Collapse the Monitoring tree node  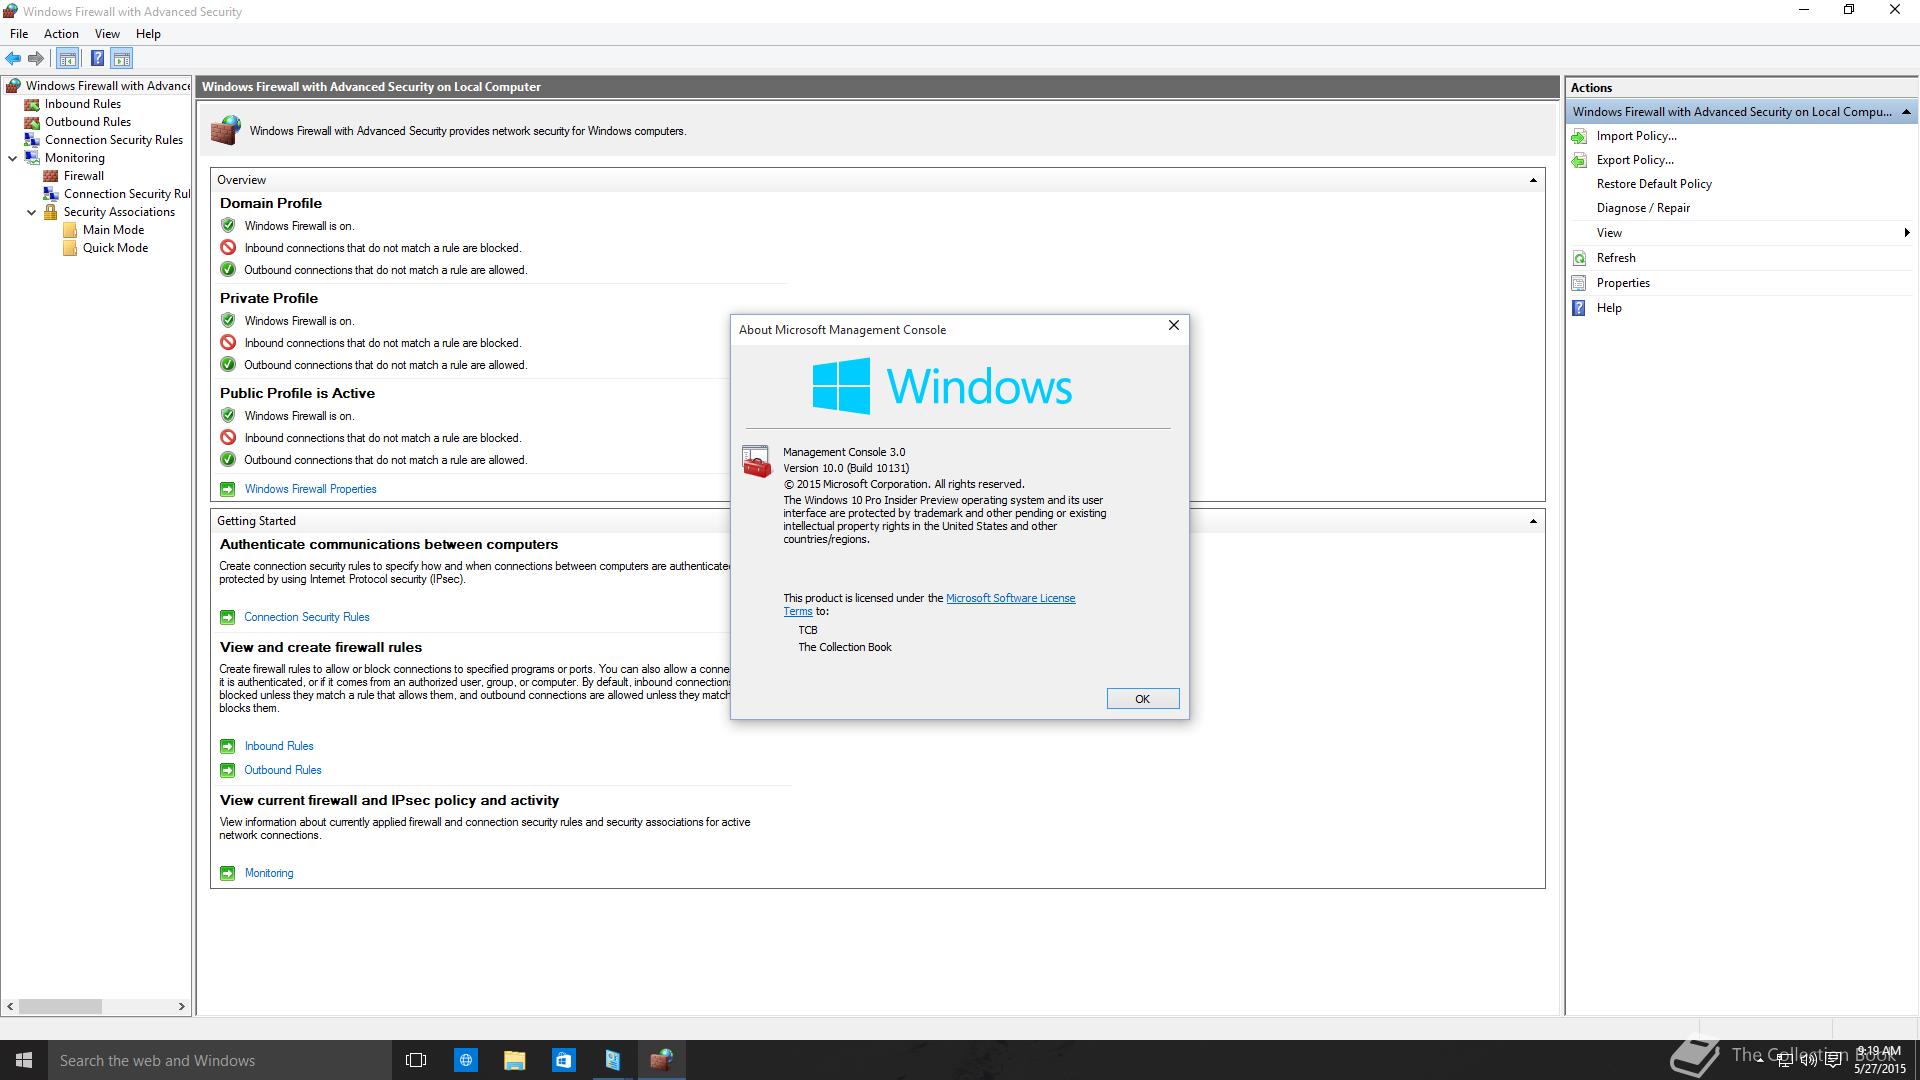tap(13, 158)
